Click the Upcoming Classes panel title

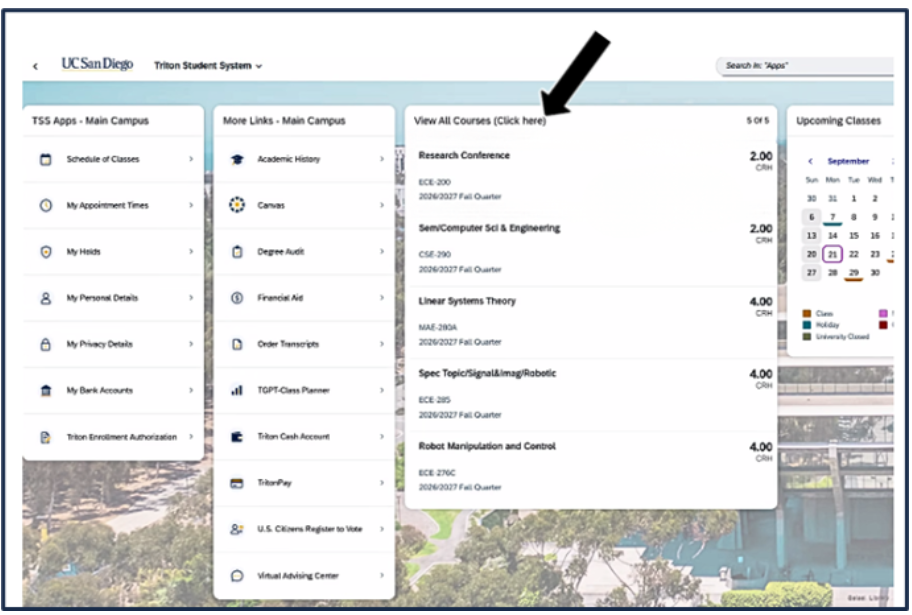tap(838, 120)
